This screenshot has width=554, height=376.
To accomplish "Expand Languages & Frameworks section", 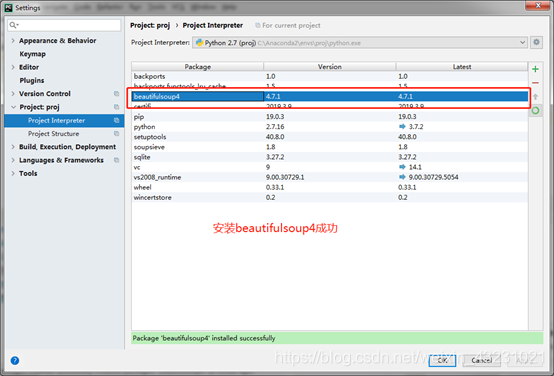I will [x=13, y=160].
